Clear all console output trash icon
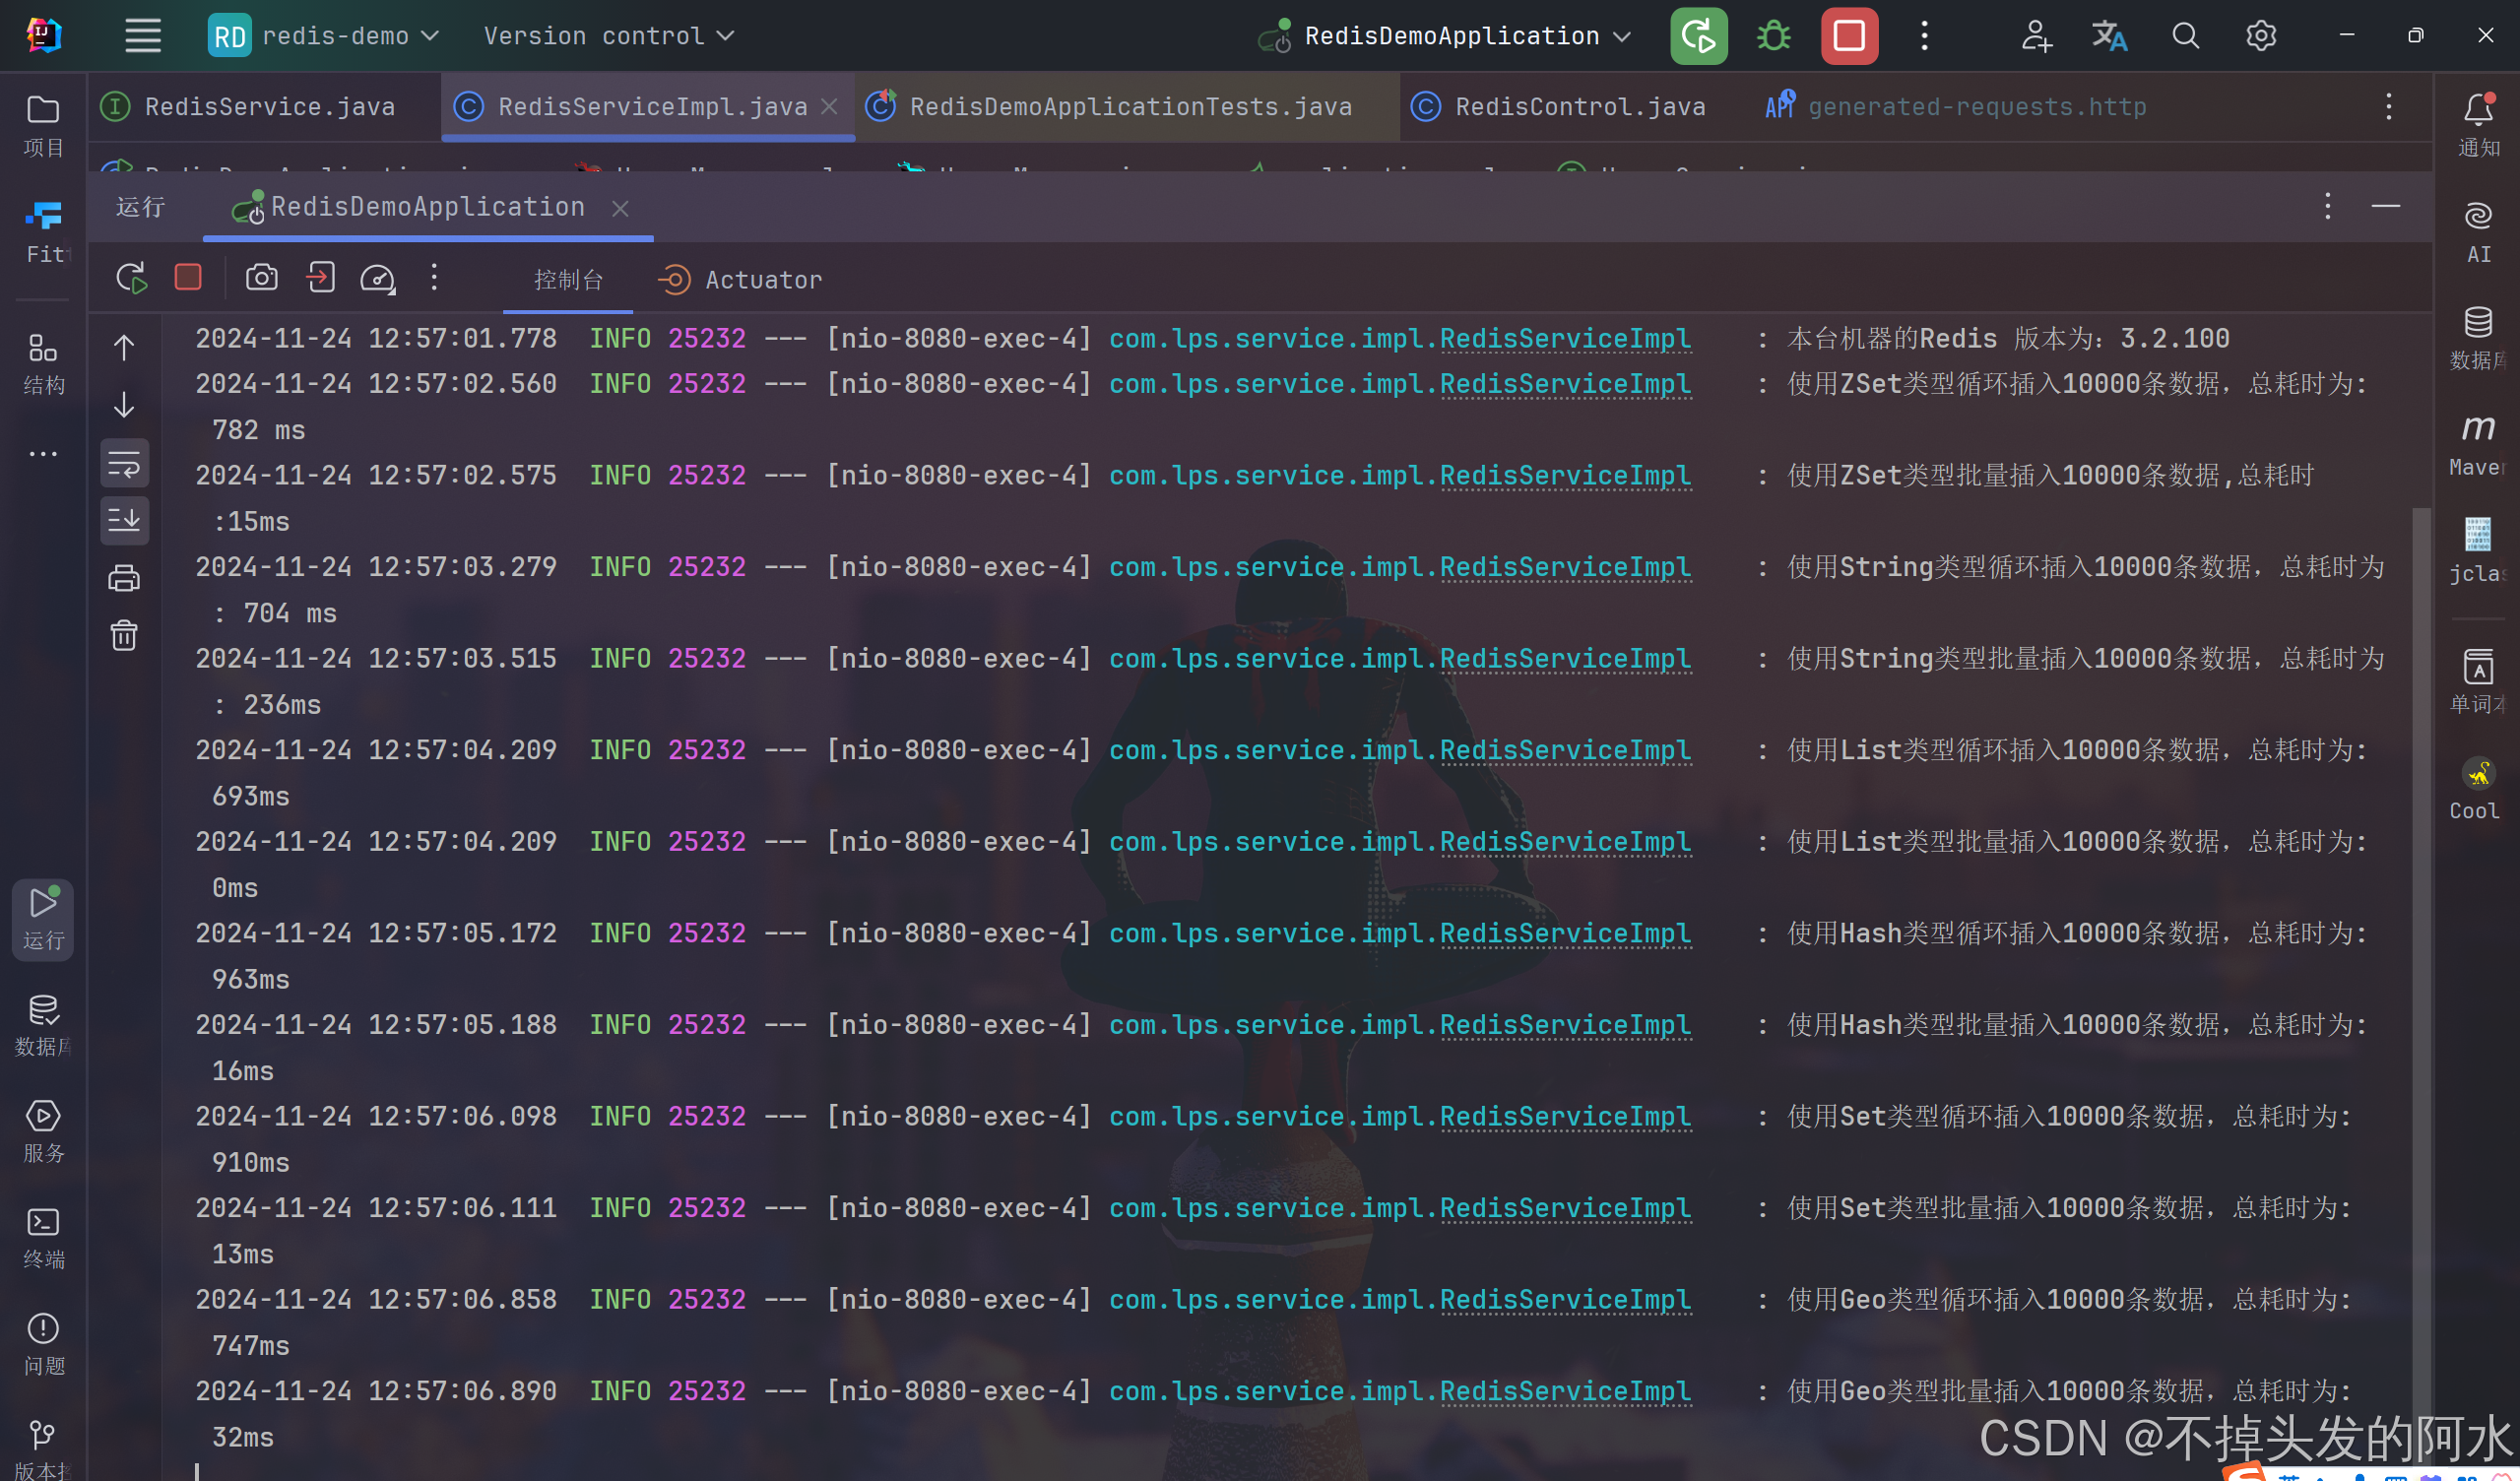The width and height of the screenshot is (2520, 1481). pyautogui.click(x=124, y=635)
